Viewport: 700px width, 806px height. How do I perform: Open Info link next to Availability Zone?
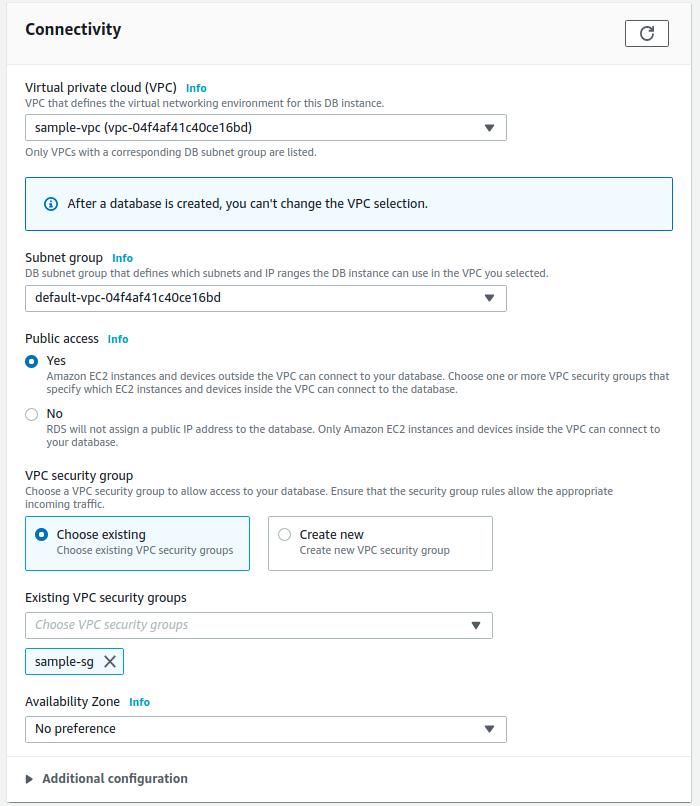[139, 702]
